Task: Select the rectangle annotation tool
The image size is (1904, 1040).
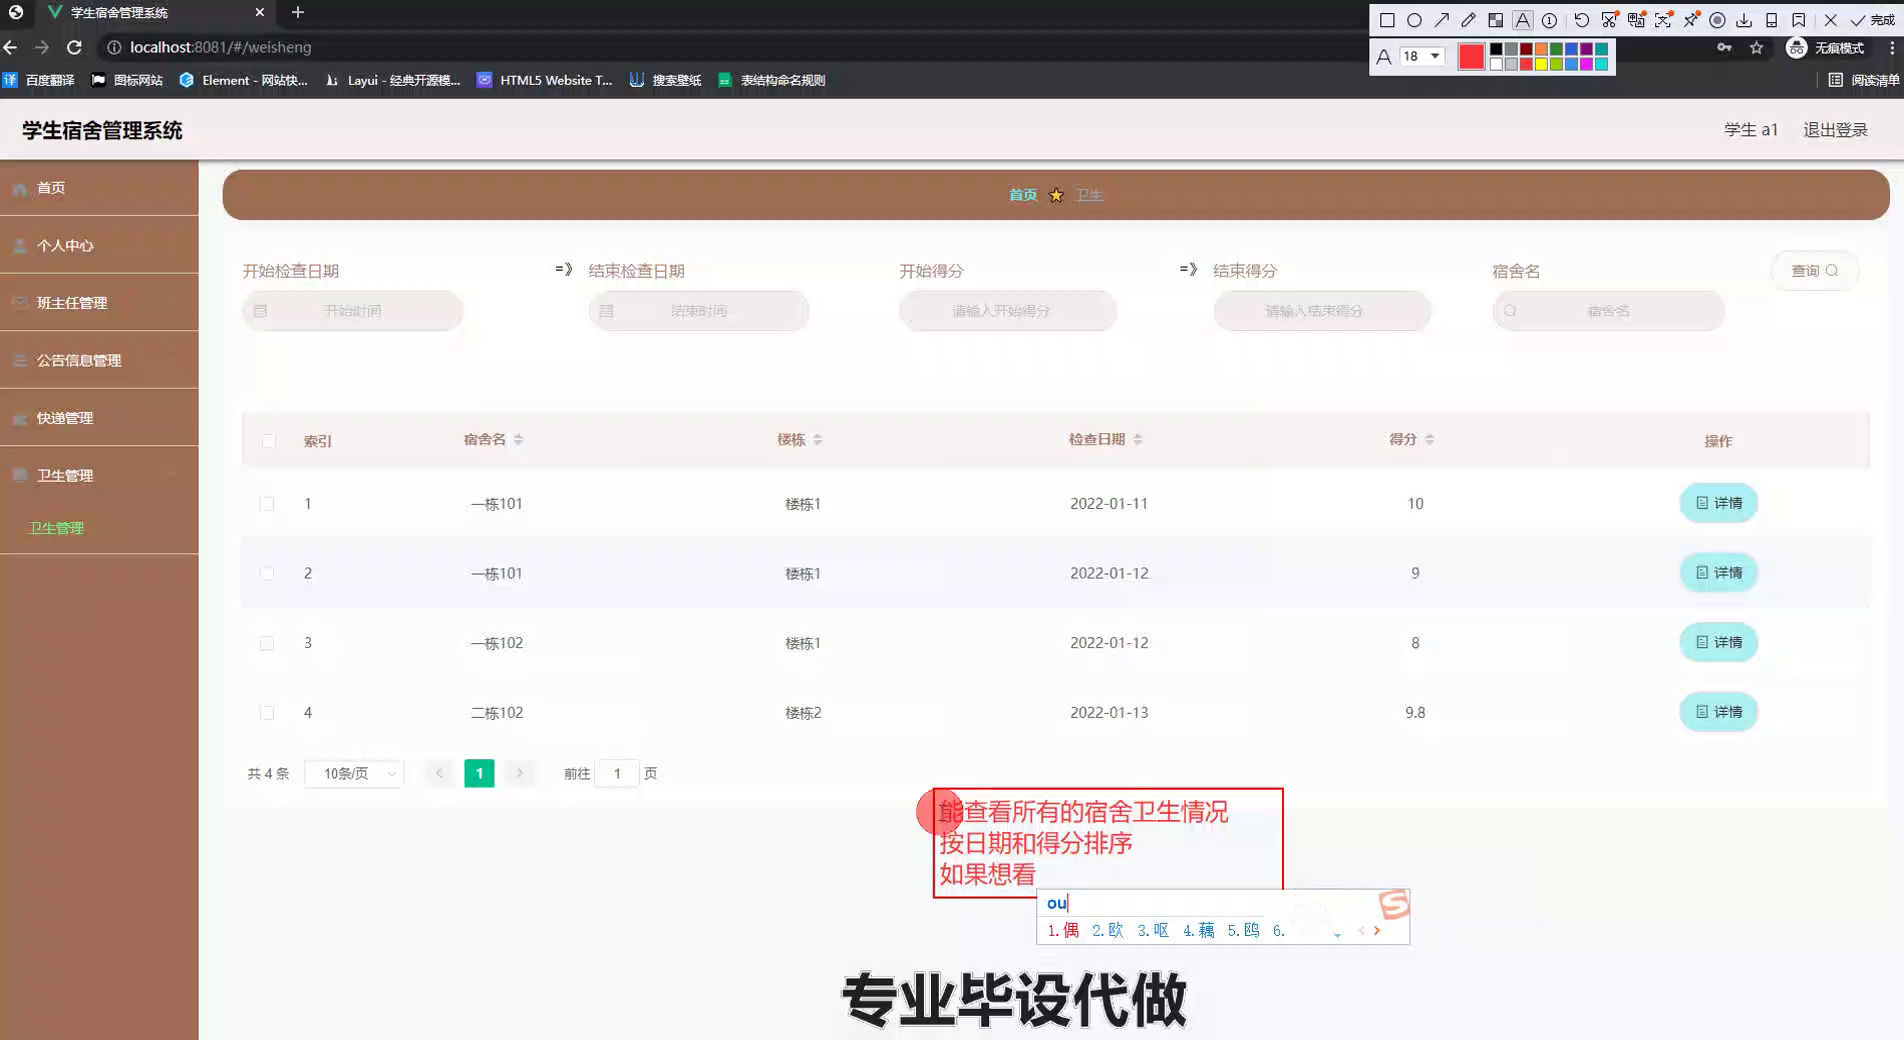Action: (x=1387, y=20)
